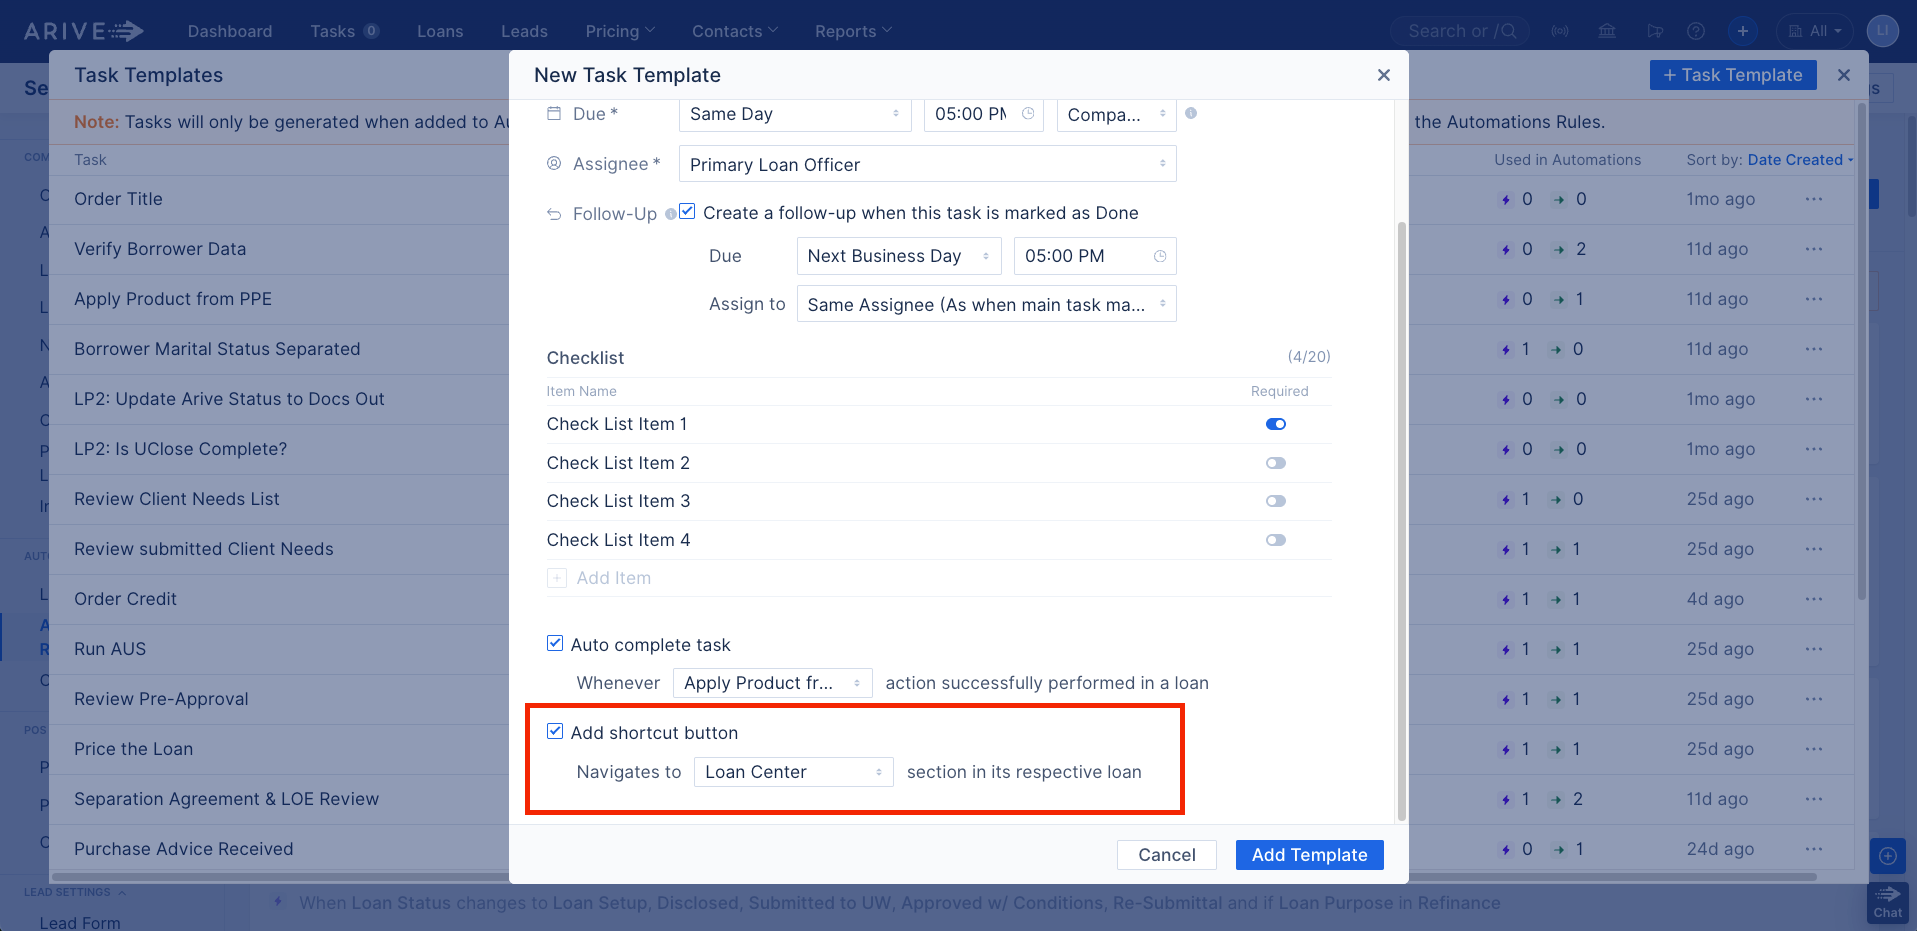Click the Add Item plus icon under checklist
This screenshot has width=1917, height=931.
[557, 578]
